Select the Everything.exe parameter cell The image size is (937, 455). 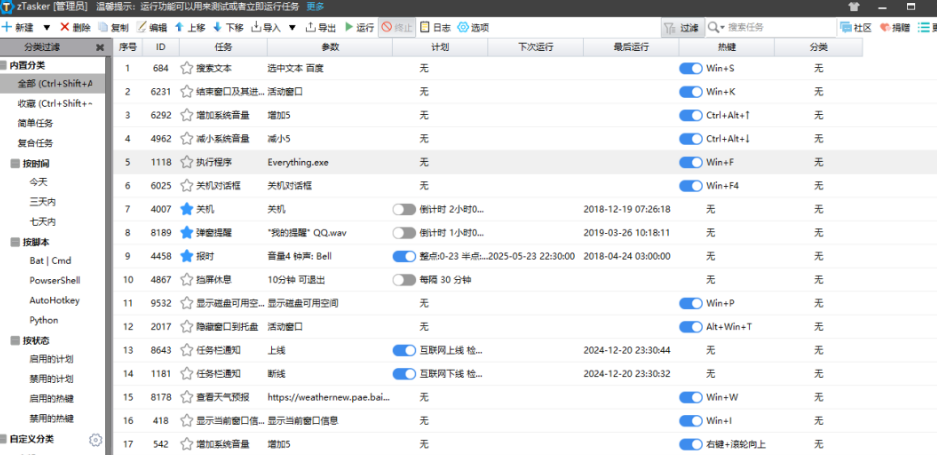click(x=298, y=162)
